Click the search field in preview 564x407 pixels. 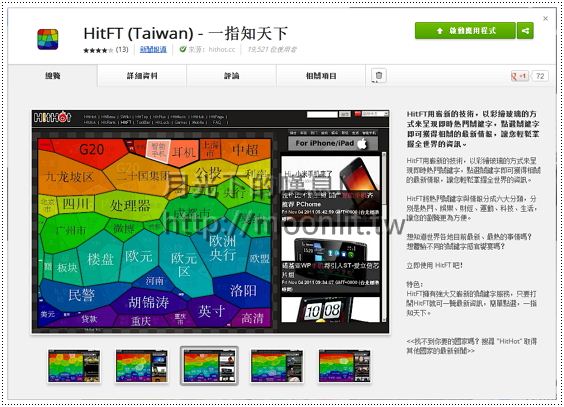tap(322, 114)
